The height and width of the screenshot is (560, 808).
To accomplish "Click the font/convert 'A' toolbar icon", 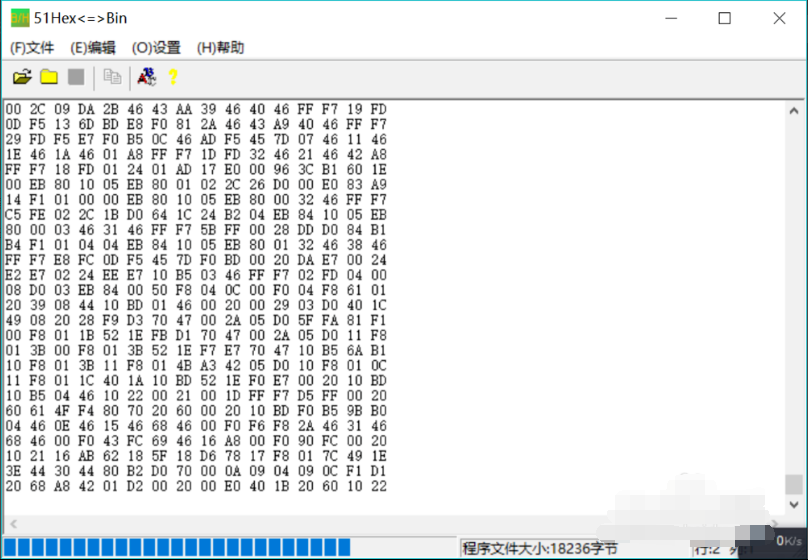I will [147, 77].
